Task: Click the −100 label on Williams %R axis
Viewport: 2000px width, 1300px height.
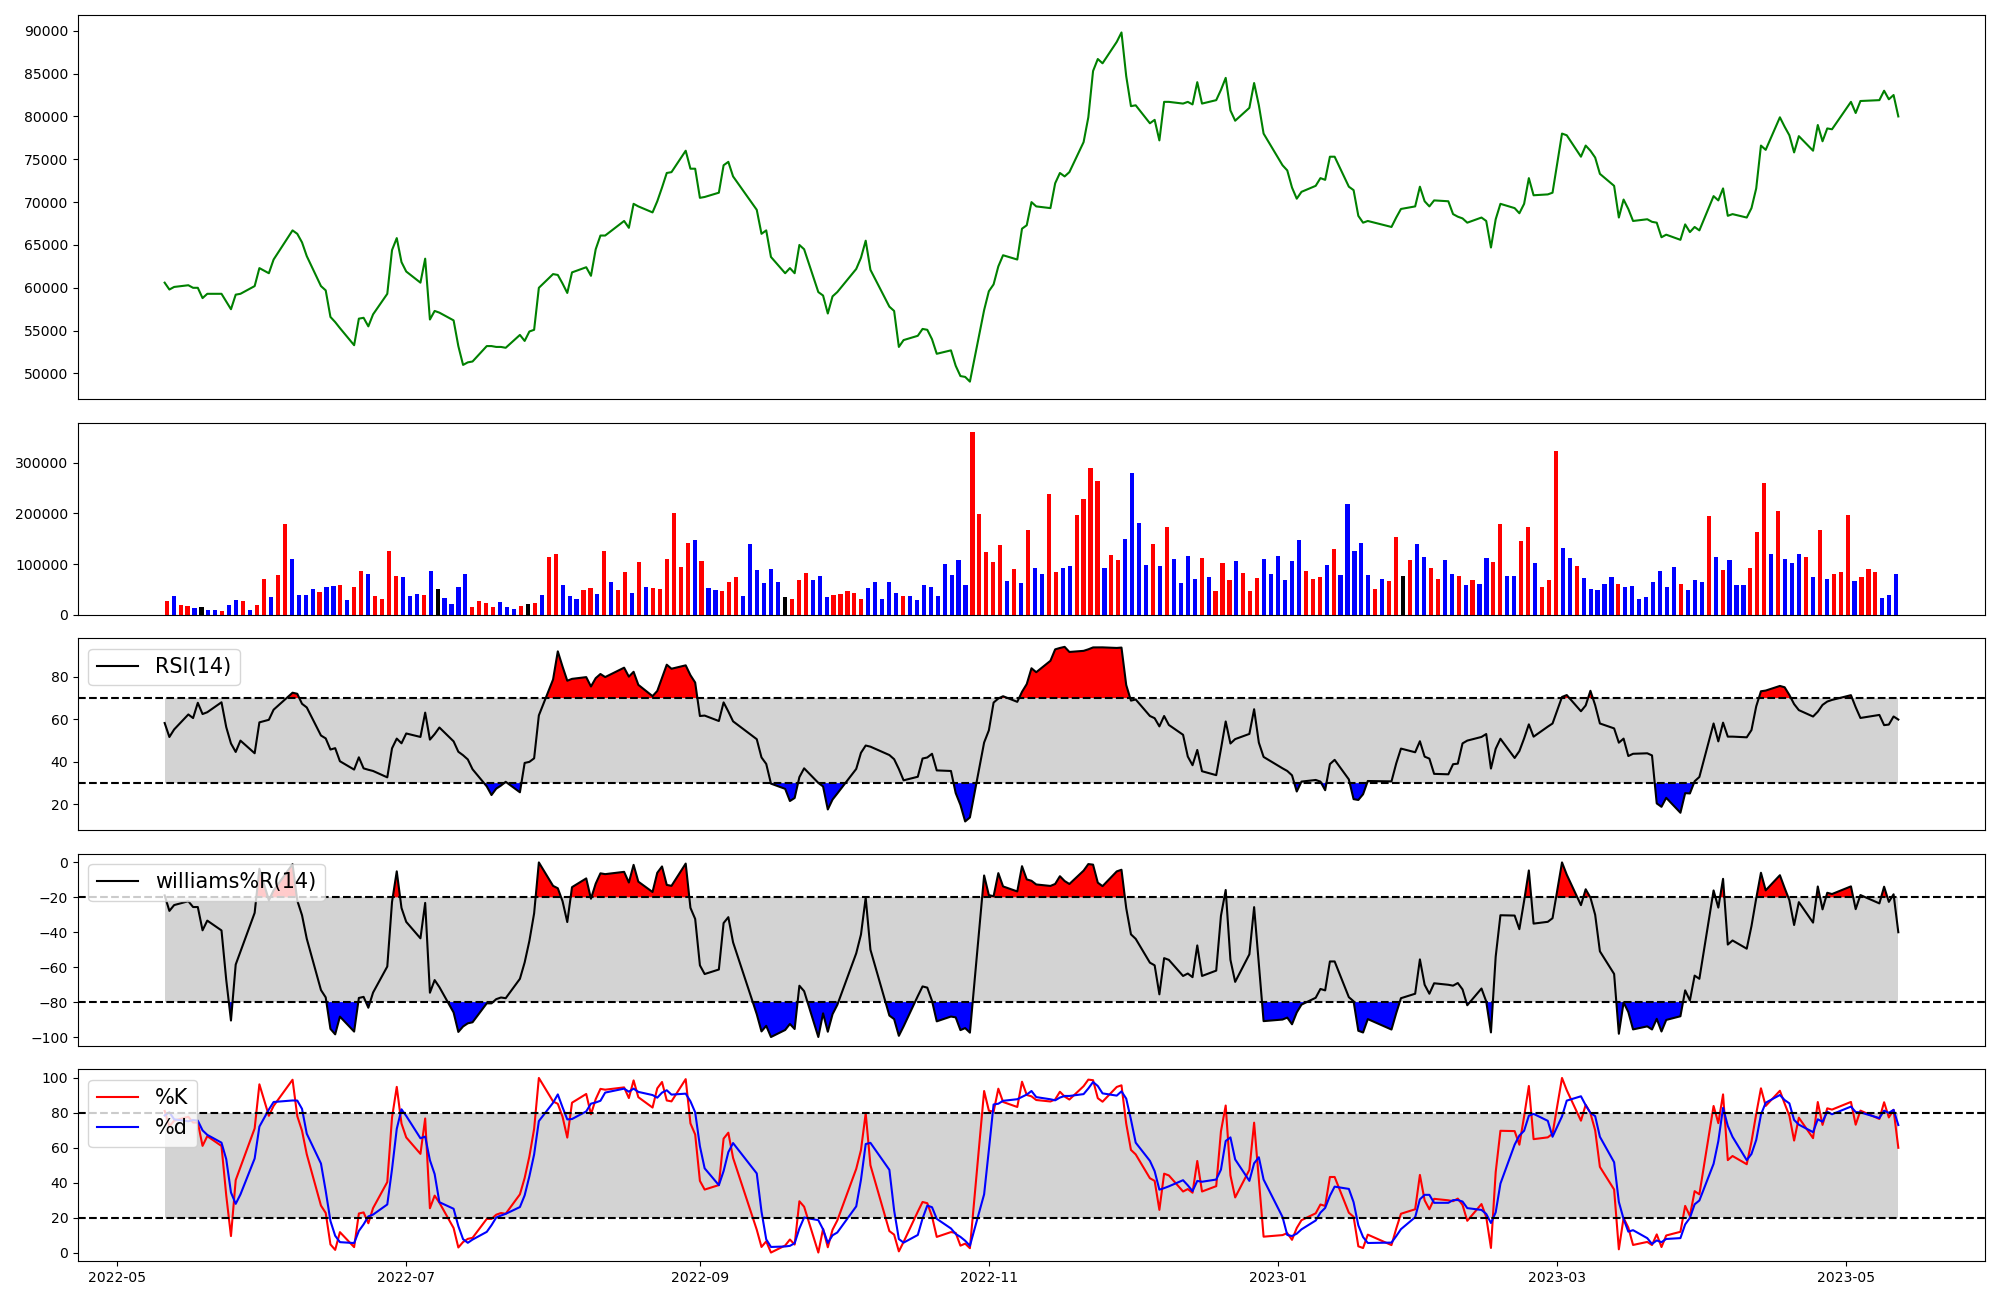Action: tap(48, 1038)
